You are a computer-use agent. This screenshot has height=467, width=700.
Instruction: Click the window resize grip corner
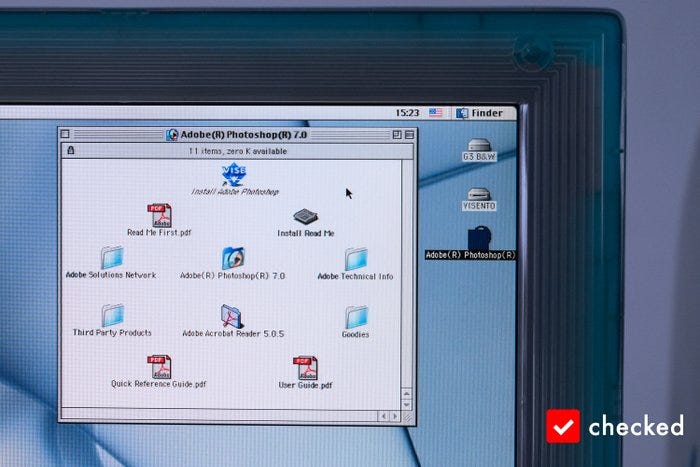click(x=408, y=417)
